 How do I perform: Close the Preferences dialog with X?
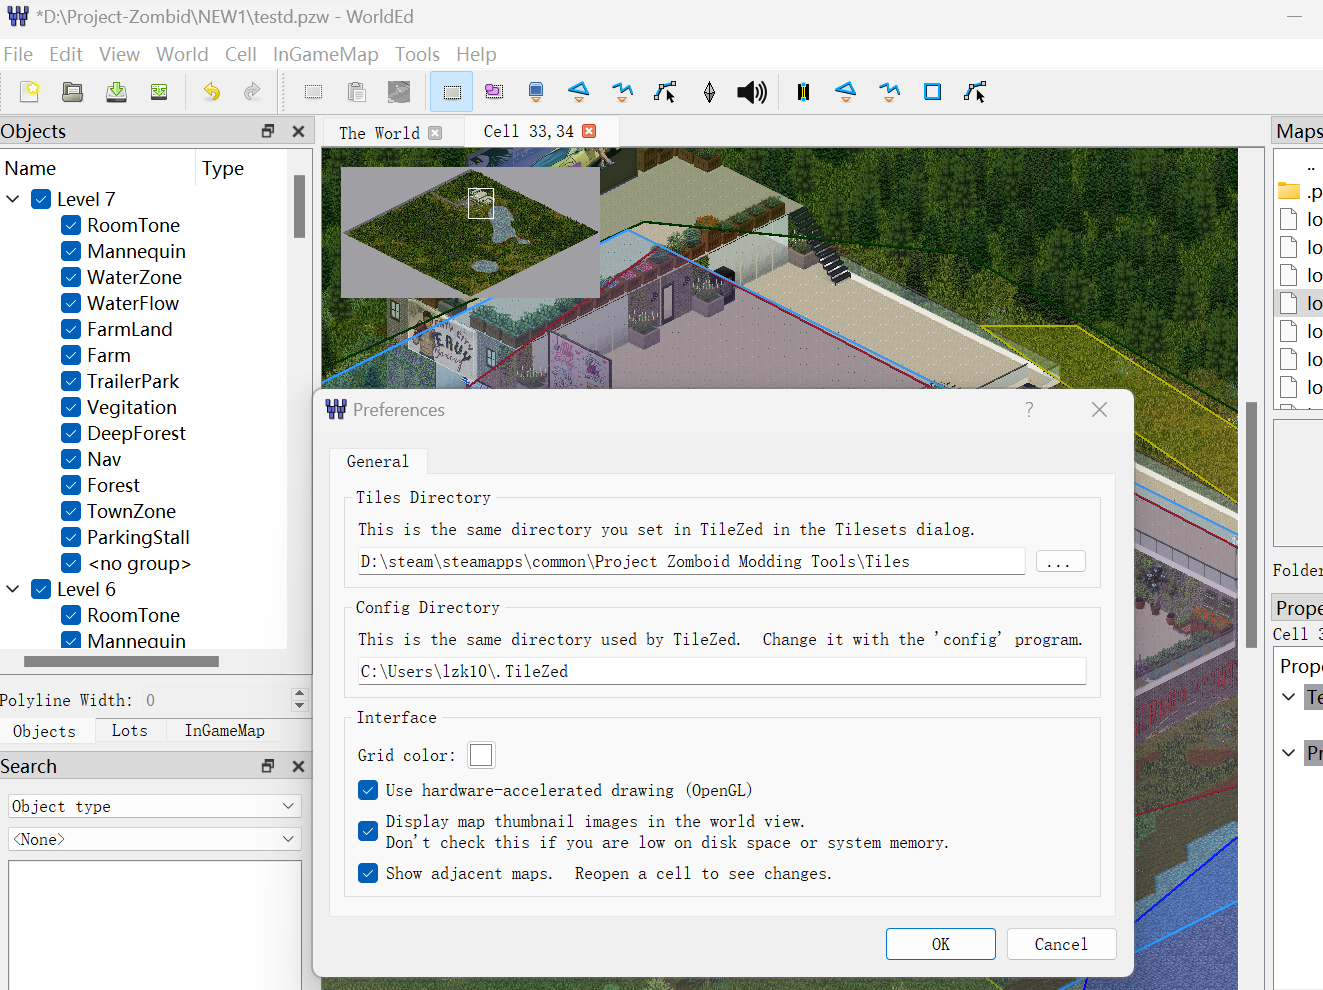[1100, 409]
